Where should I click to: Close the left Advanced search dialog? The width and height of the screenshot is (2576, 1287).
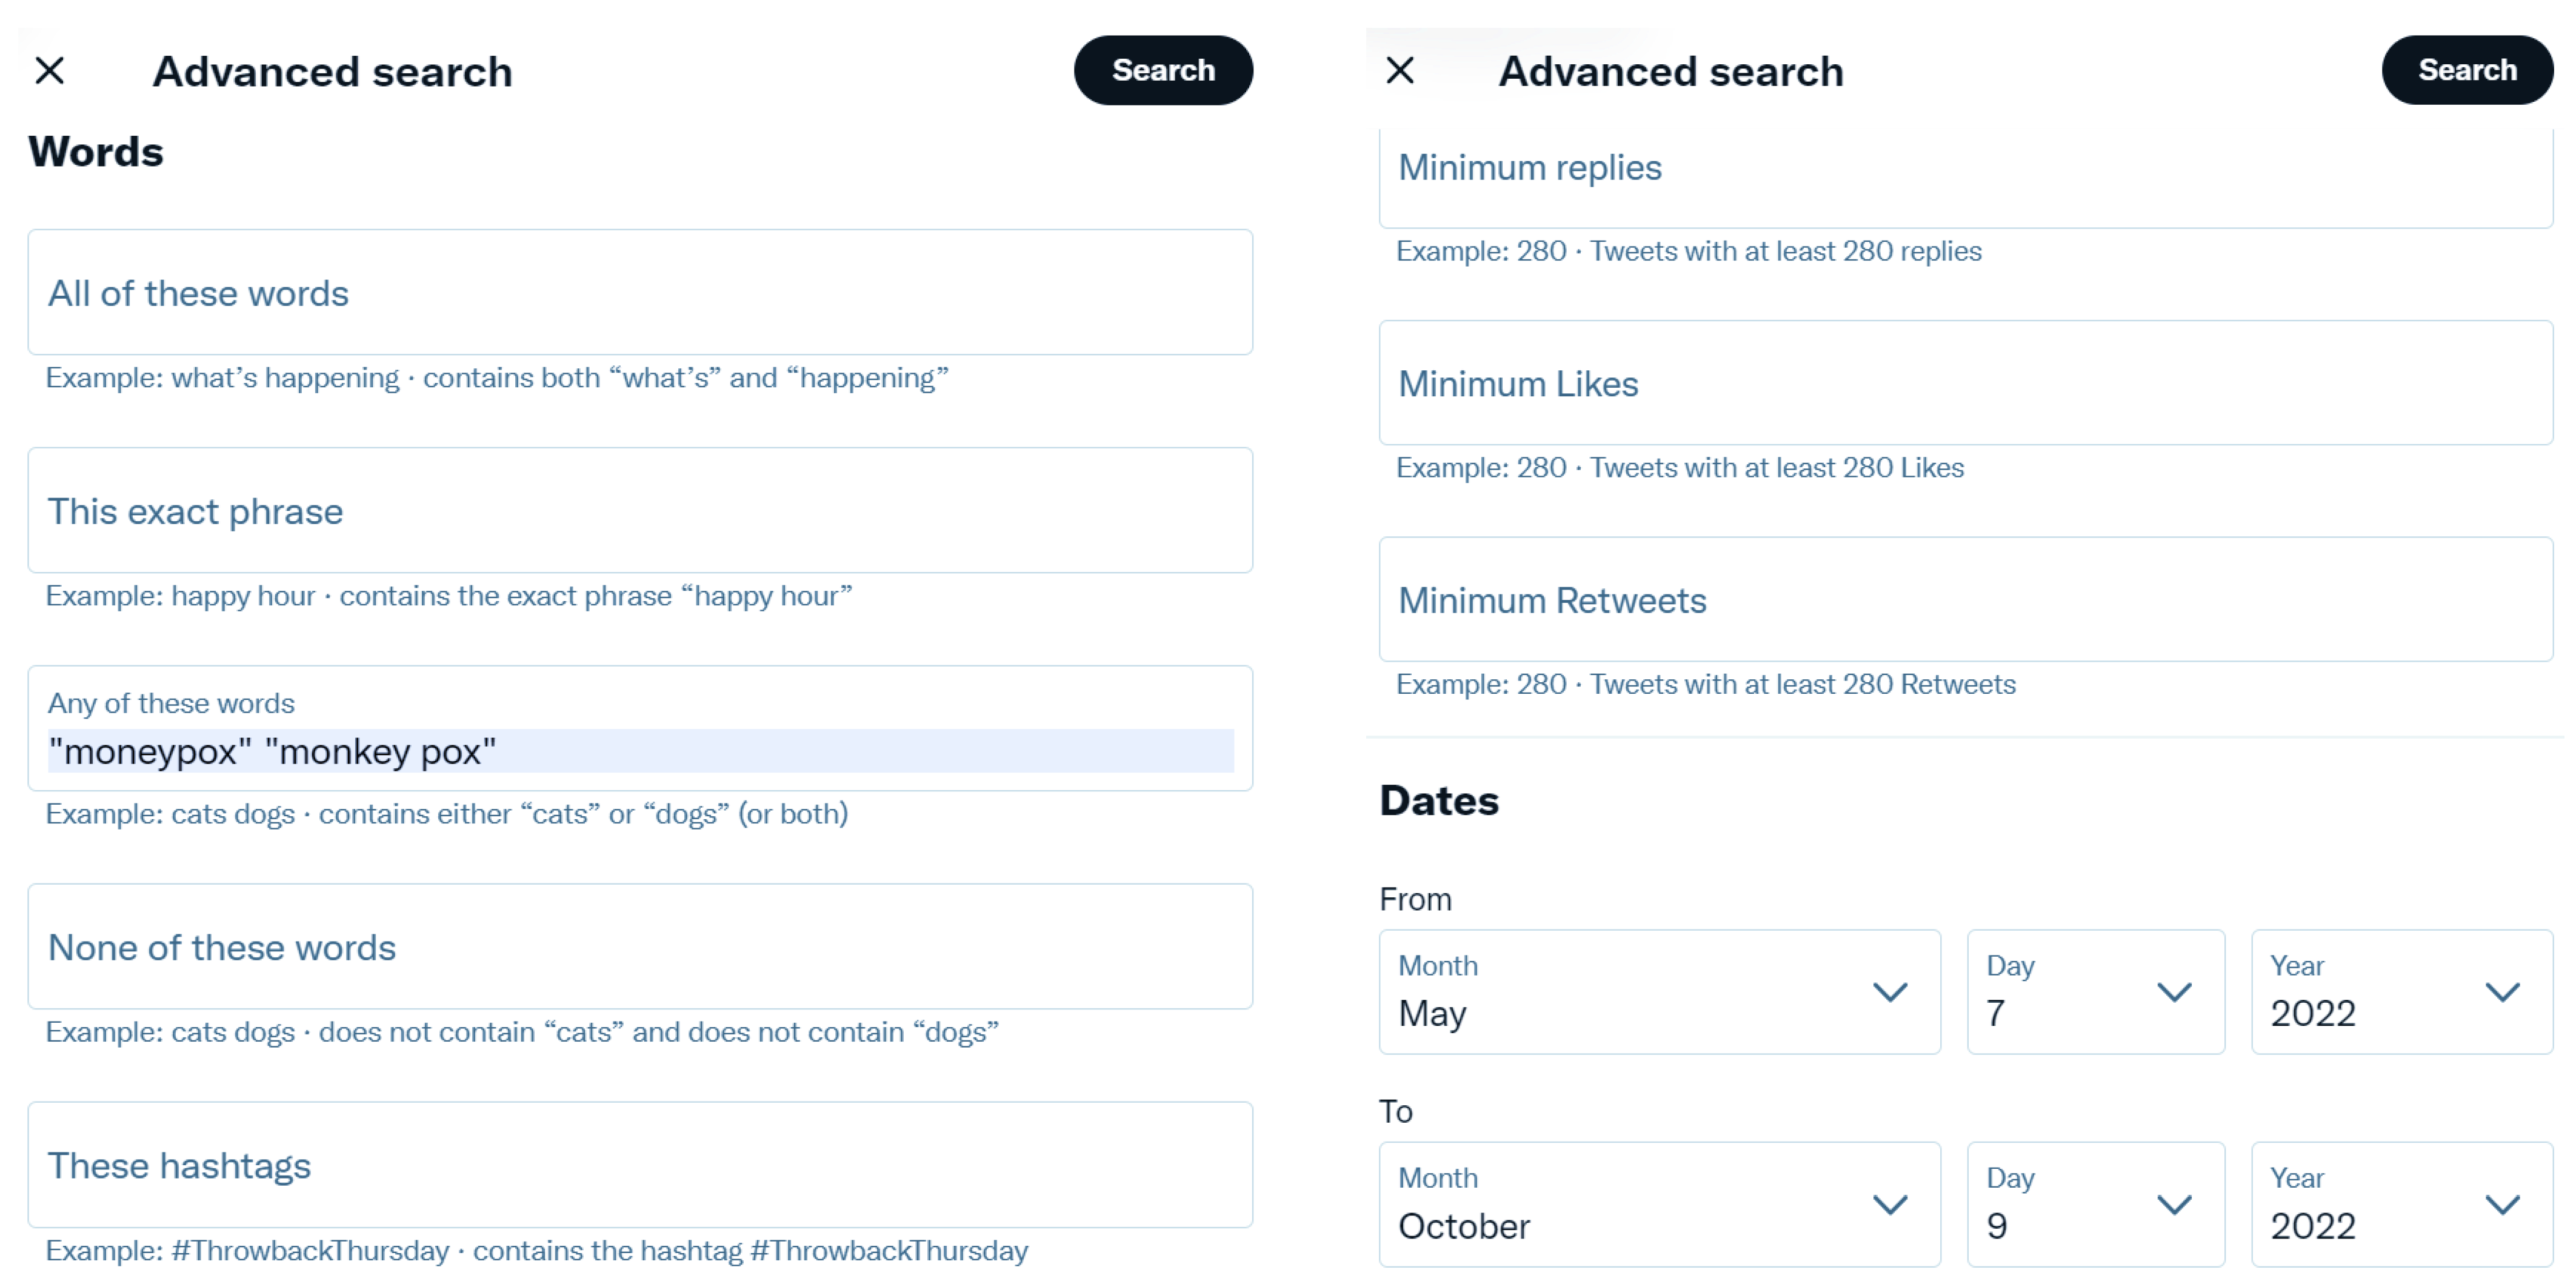50,71
